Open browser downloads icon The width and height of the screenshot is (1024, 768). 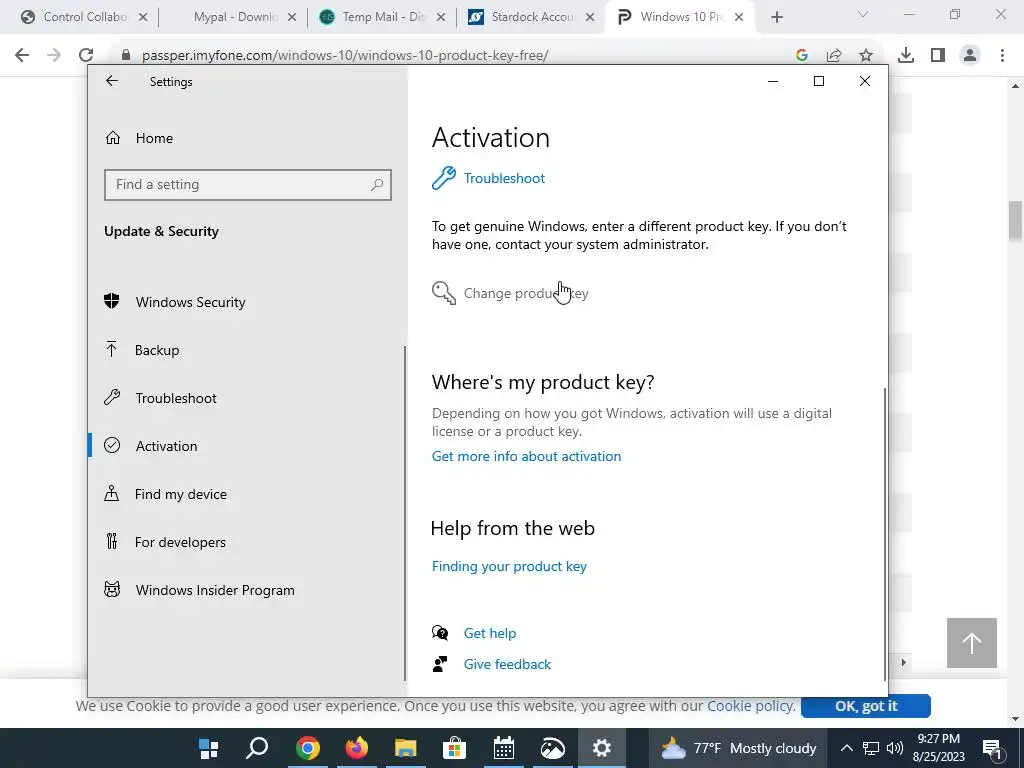point(906,55)
